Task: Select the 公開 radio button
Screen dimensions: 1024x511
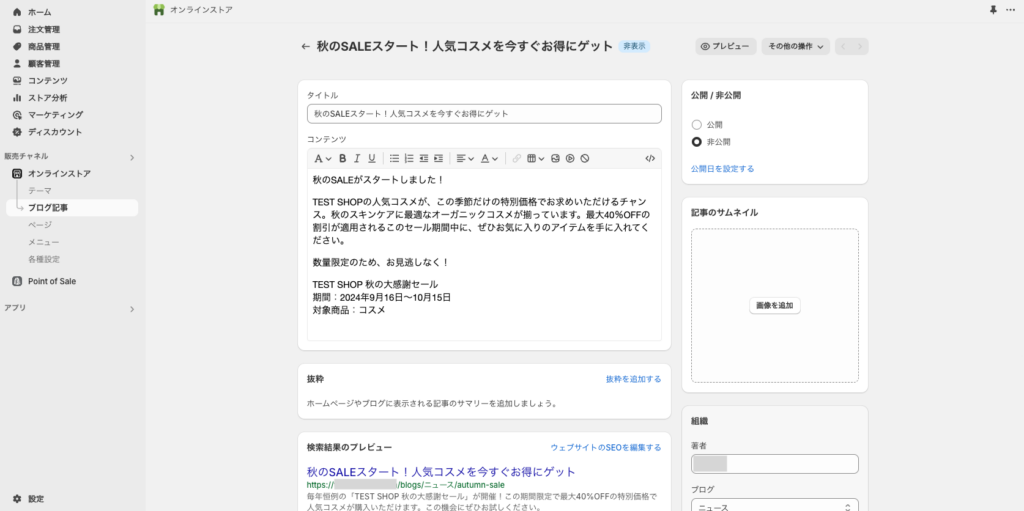Action: coord(697,125)
